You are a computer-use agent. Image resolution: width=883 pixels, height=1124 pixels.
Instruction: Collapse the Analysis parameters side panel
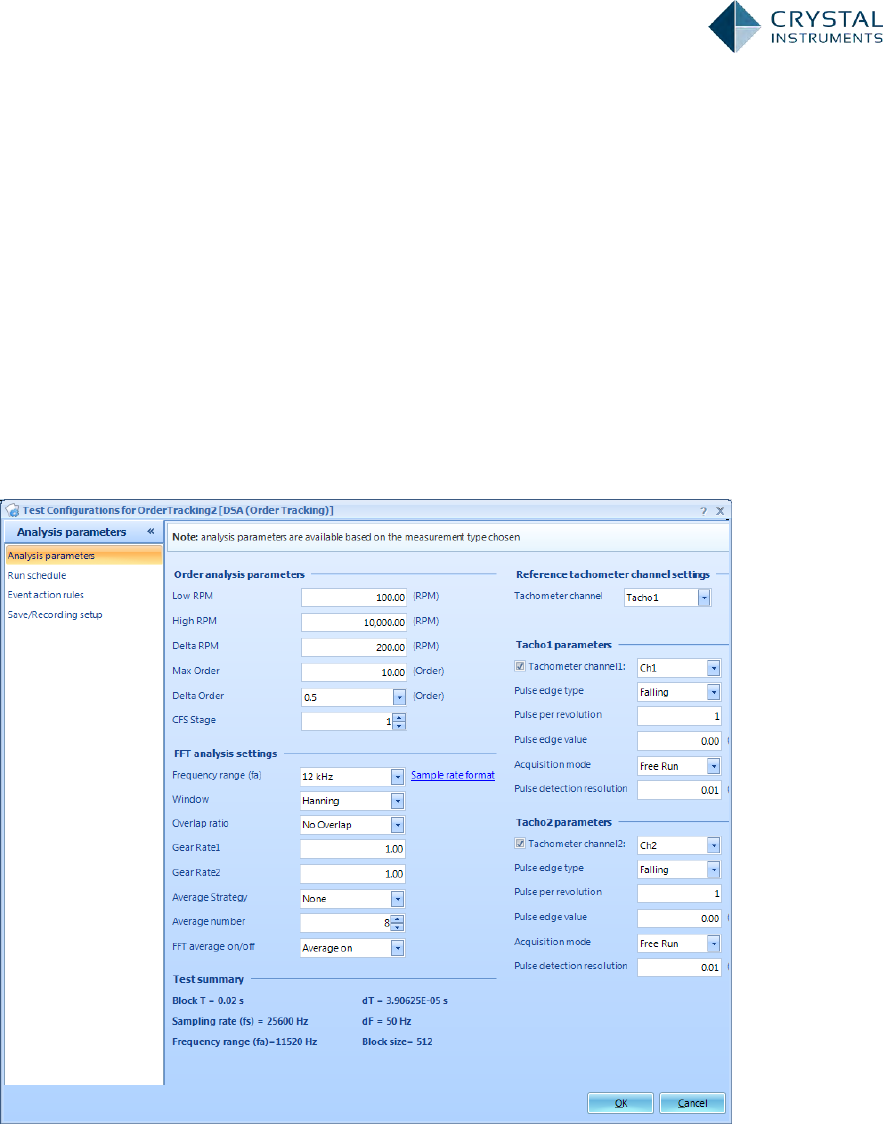[151, 531]
